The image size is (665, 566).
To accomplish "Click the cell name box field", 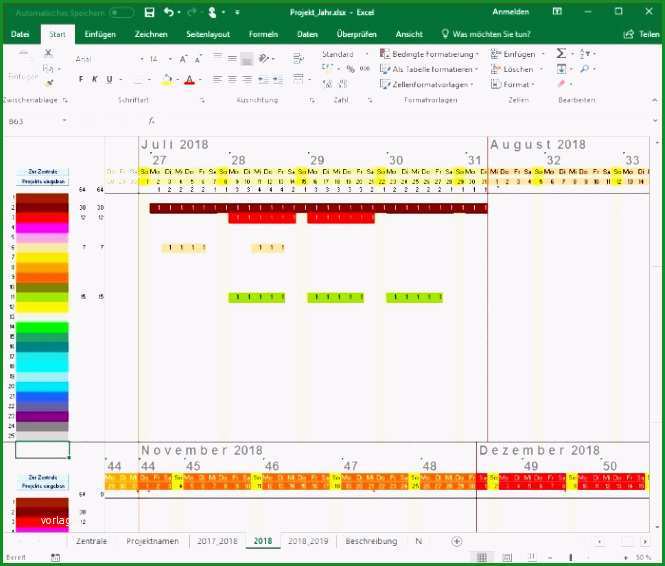I will click(x=37, y=122).
